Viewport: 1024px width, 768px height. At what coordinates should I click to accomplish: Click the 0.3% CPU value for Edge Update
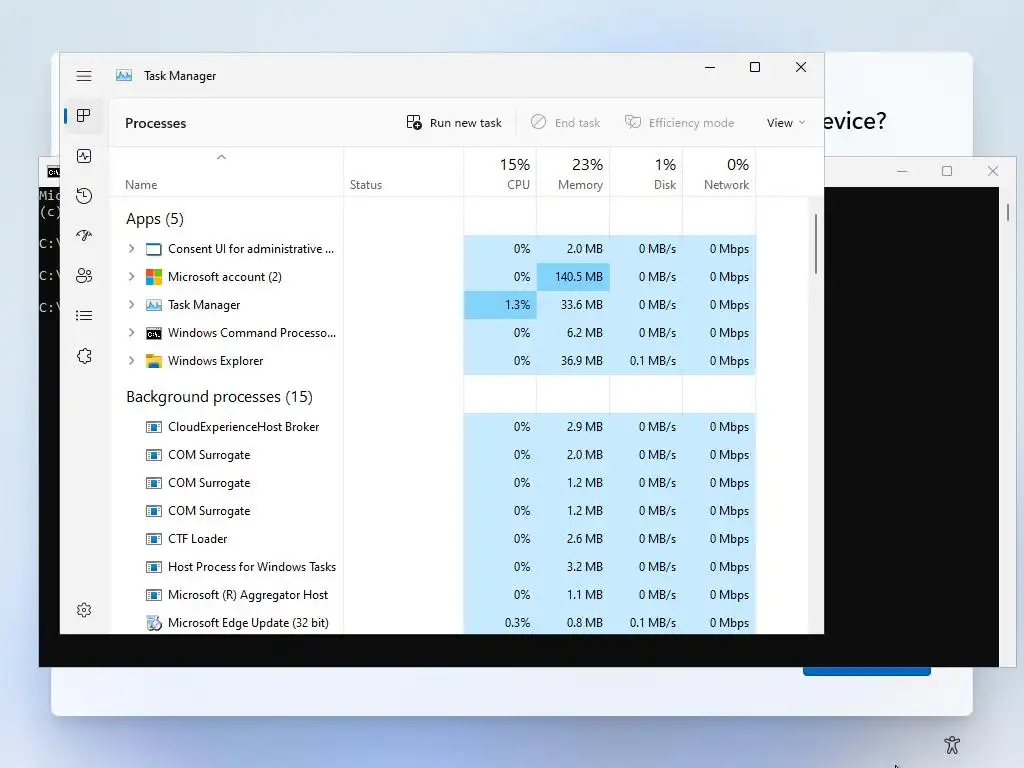point(517,623)
